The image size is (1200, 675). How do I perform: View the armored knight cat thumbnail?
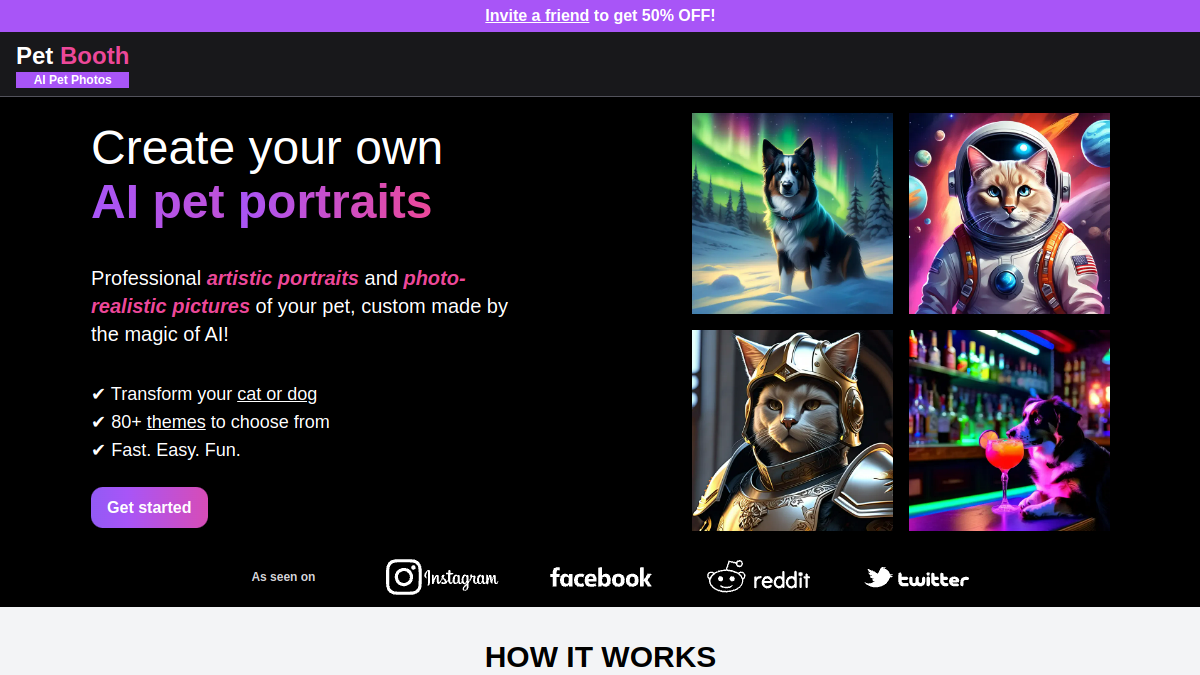(792, 430)
